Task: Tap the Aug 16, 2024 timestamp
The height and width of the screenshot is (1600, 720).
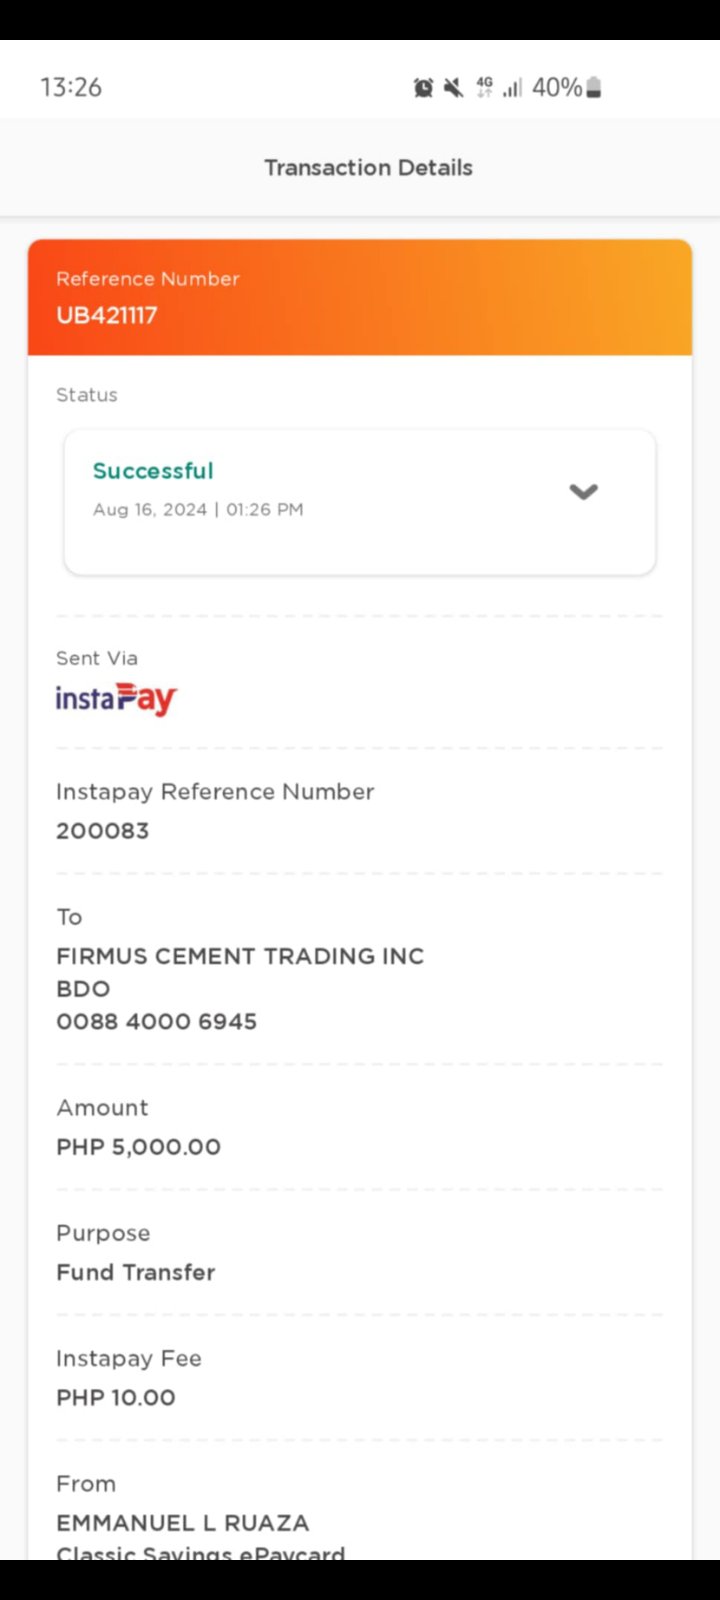Action: [198, 509]
